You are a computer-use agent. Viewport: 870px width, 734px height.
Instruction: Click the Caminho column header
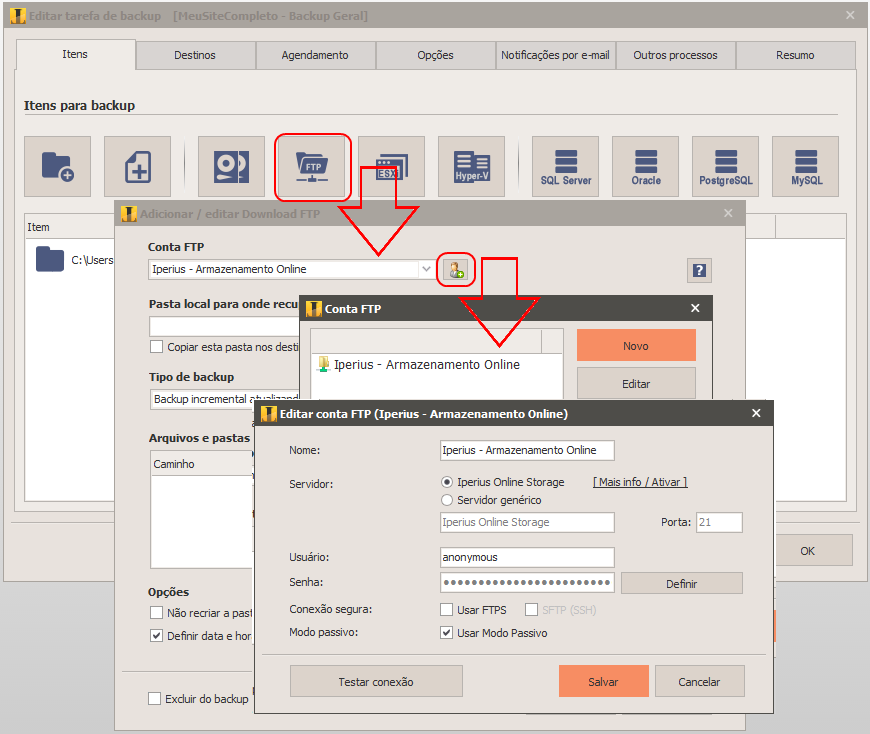tap(202, 464)
